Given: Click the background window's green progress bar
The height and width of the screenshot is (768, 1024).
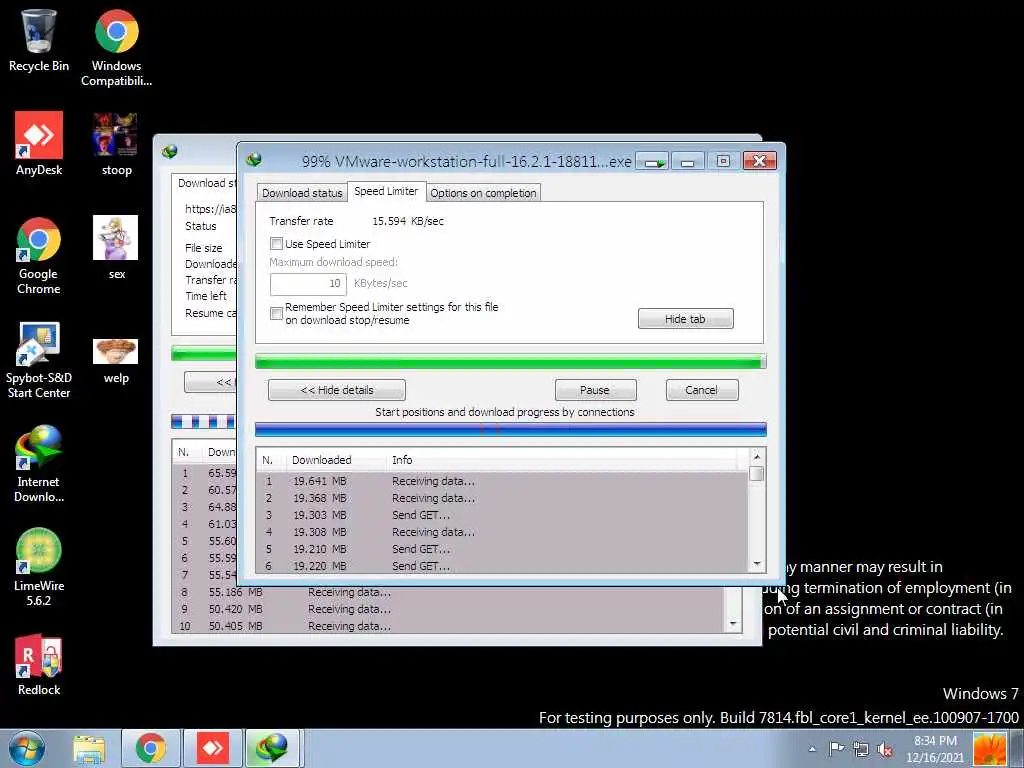Looking at the screenshot, I should pos(203,353).
